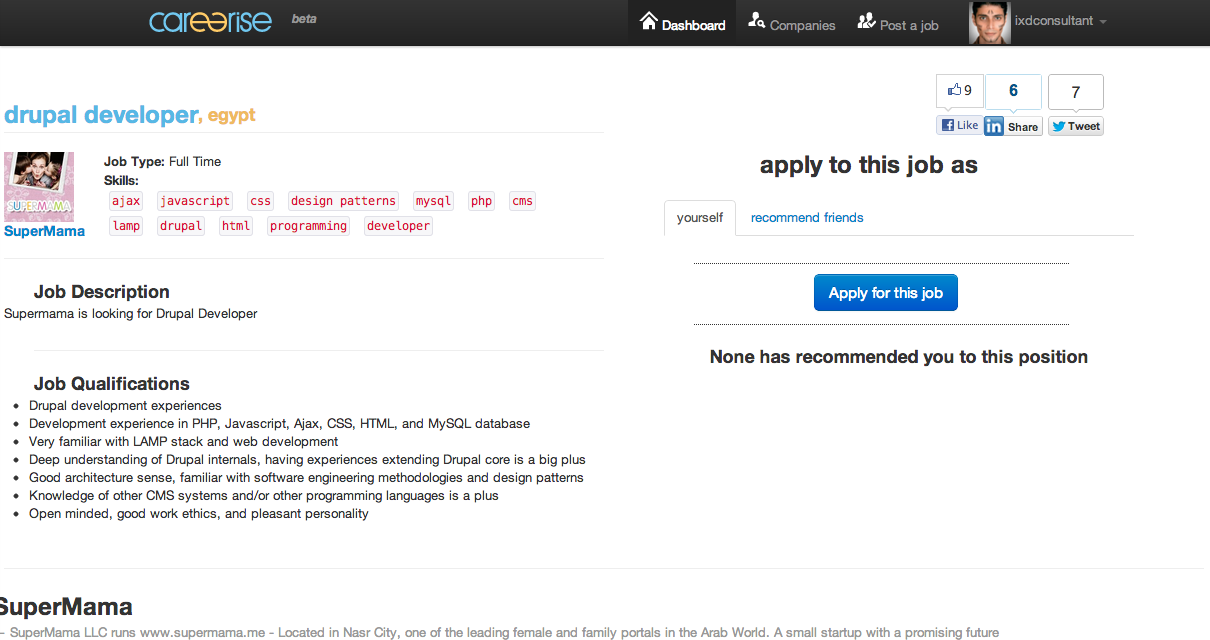Click the Twitter Tweet button
1210x640 pixels.
coord(1075,126)
